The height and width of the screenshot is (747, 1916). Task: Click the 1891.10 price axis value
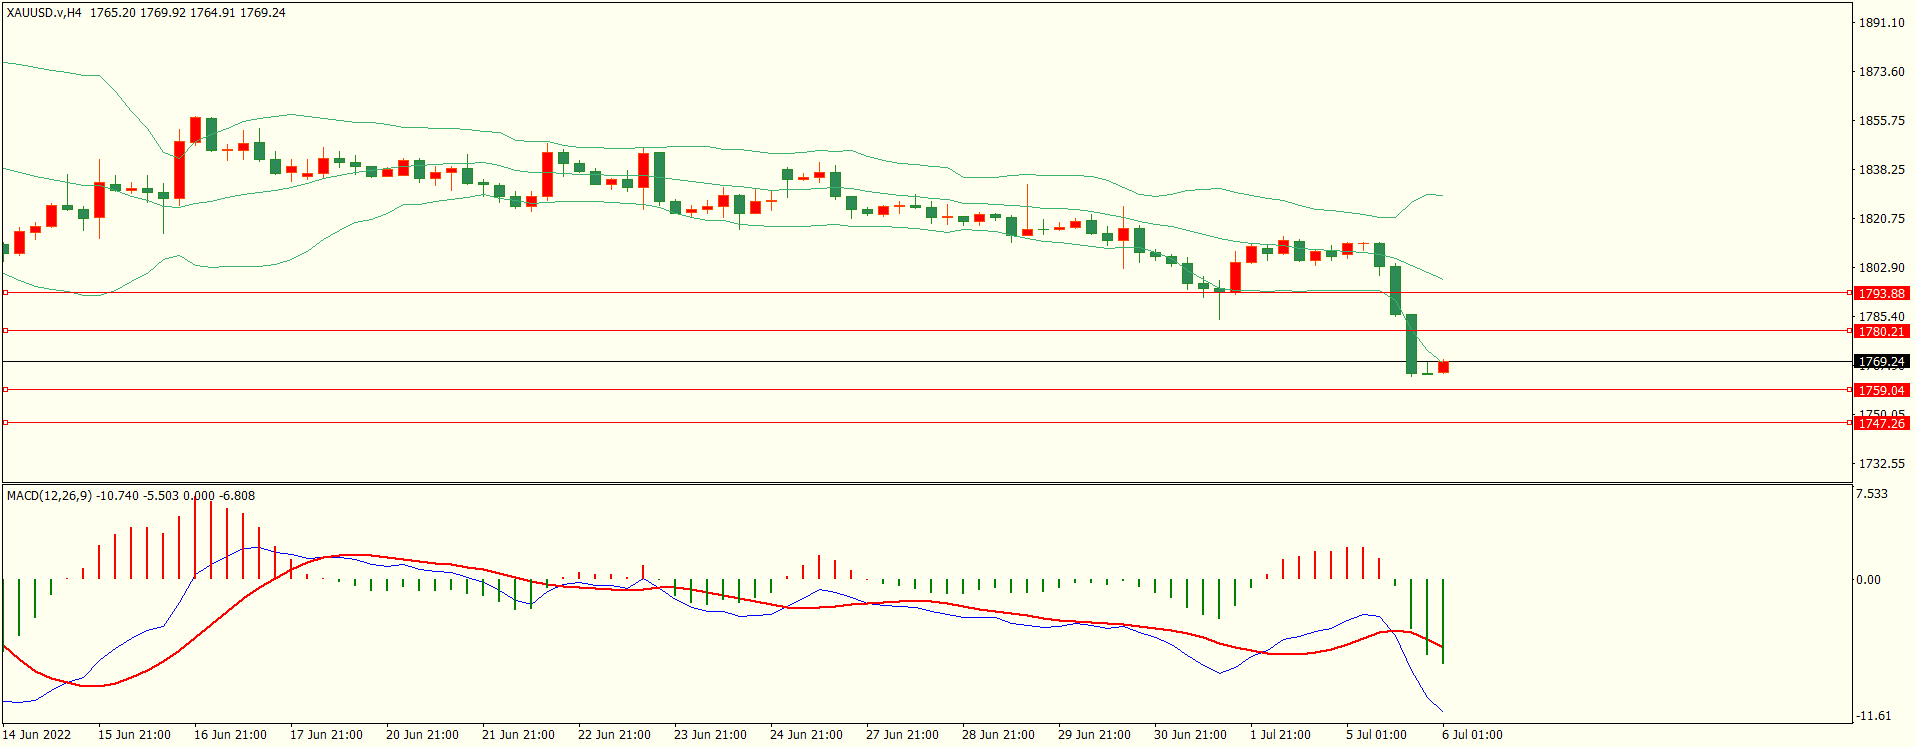click(1881, 22)
